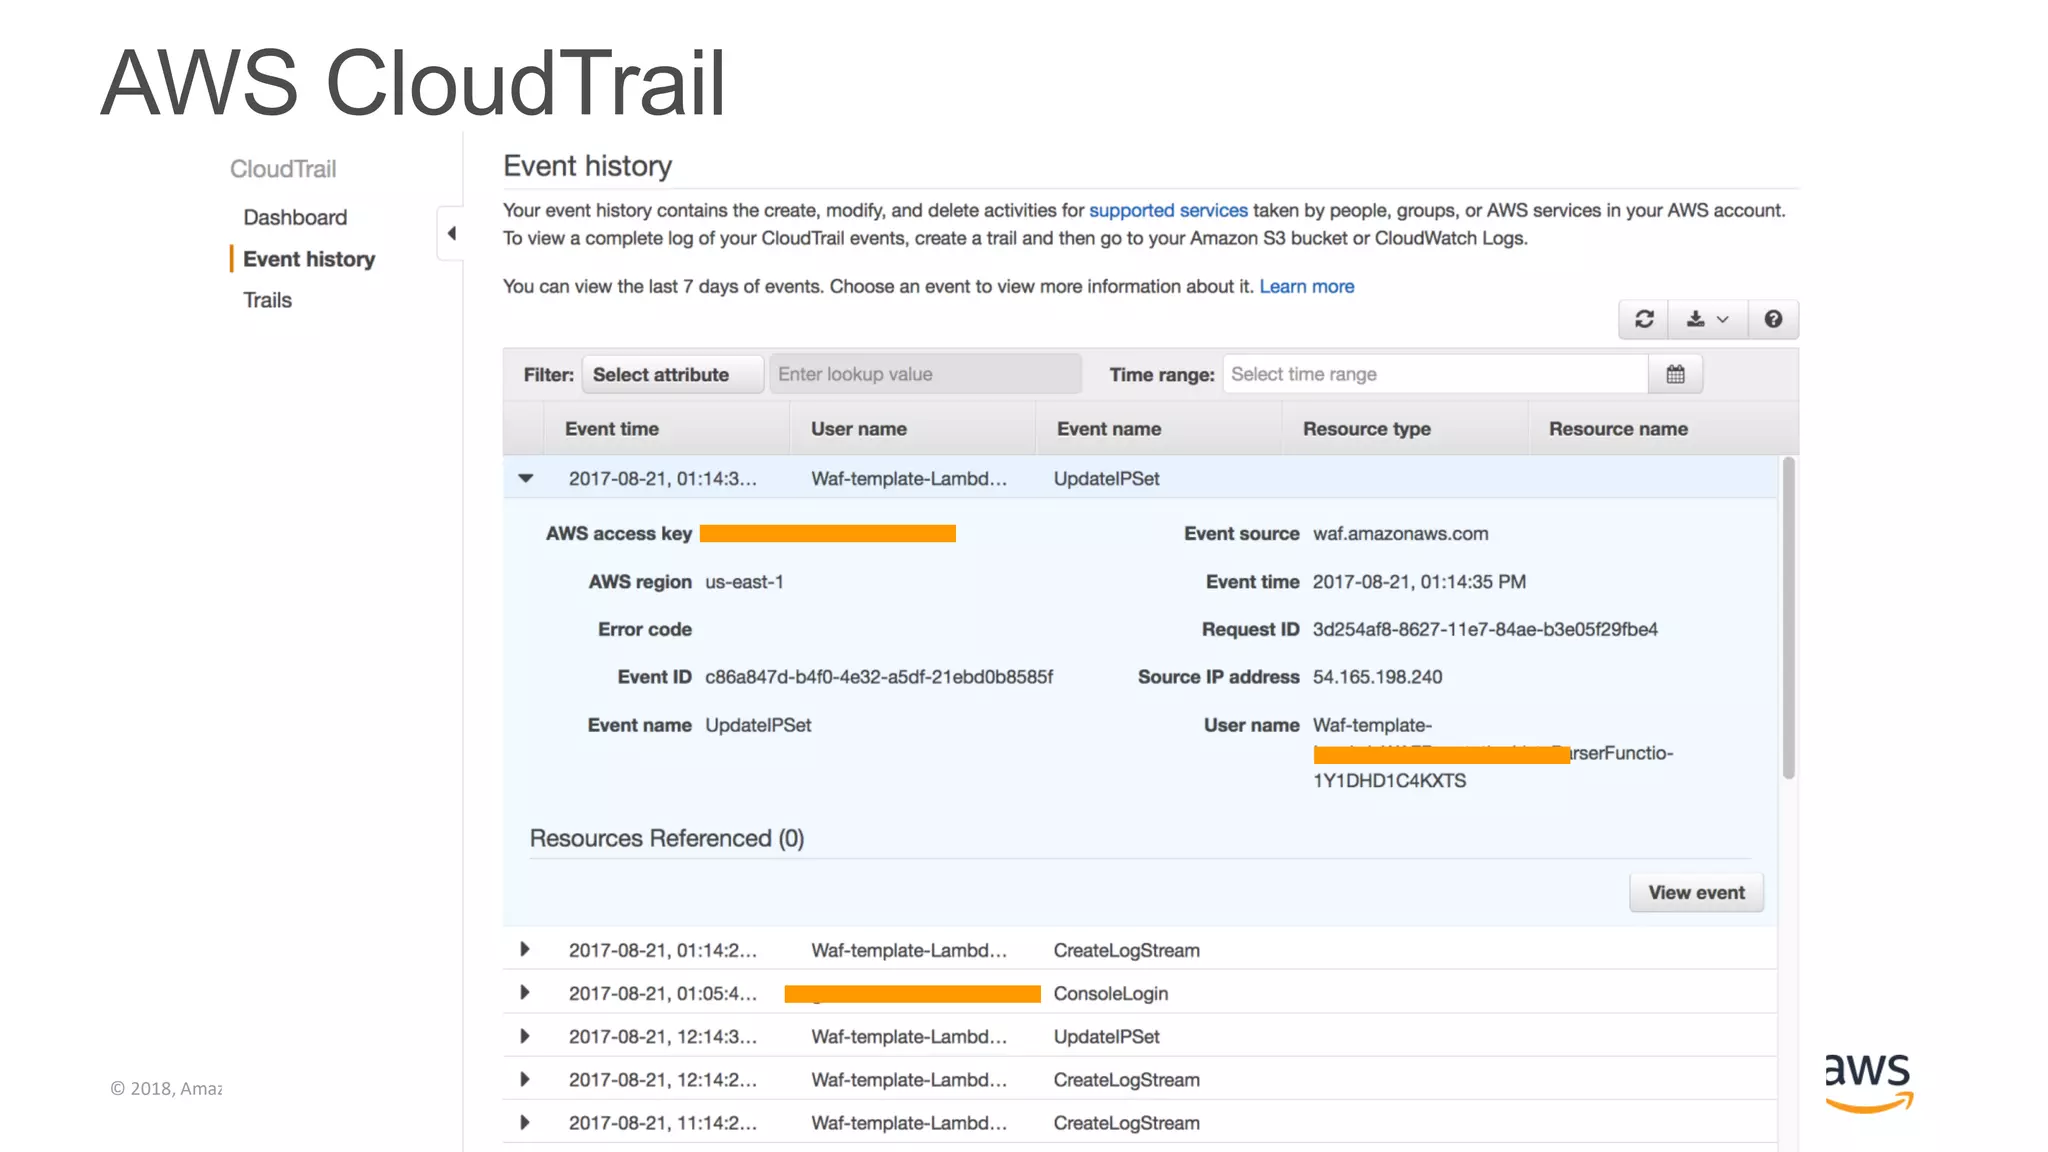This screenshot has height=1152, width=2048.
Task: Open Dashboard in the sidebar
Action: 295,217
